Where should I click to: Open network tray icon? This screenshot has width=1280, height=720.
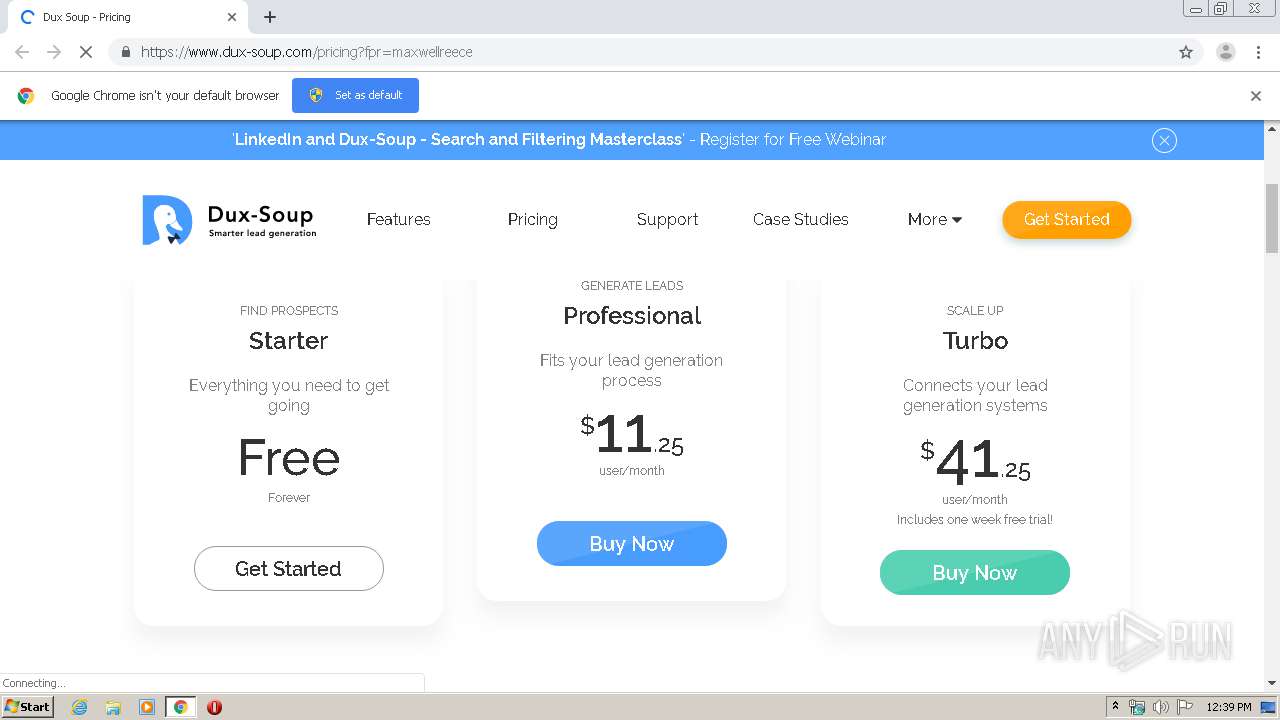pyautogui.click(x=1137, y=707)
